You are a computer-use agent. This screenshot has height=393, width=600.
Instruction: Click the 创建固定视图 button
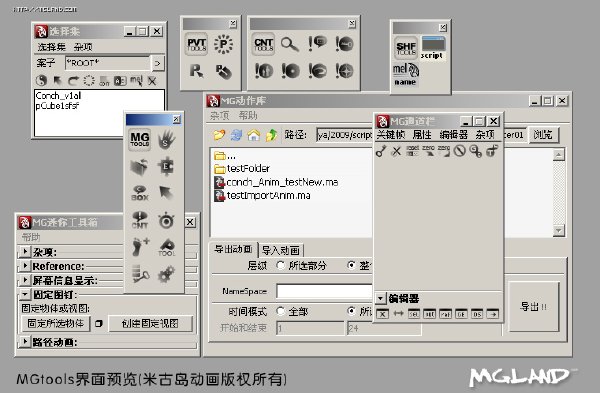tap(150, 323)
